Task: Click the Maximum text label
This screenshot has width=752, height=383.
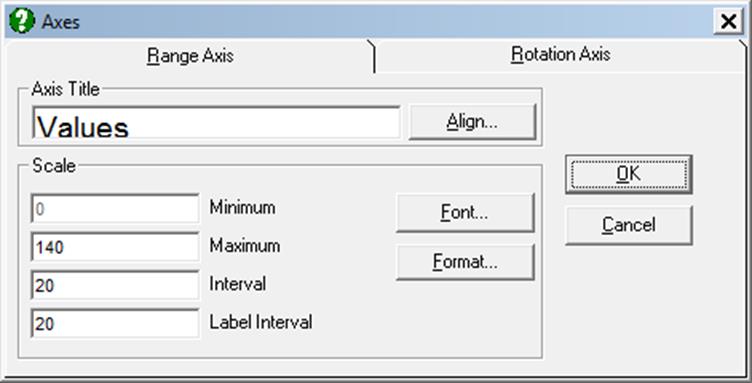Action: tap(245, 246)
